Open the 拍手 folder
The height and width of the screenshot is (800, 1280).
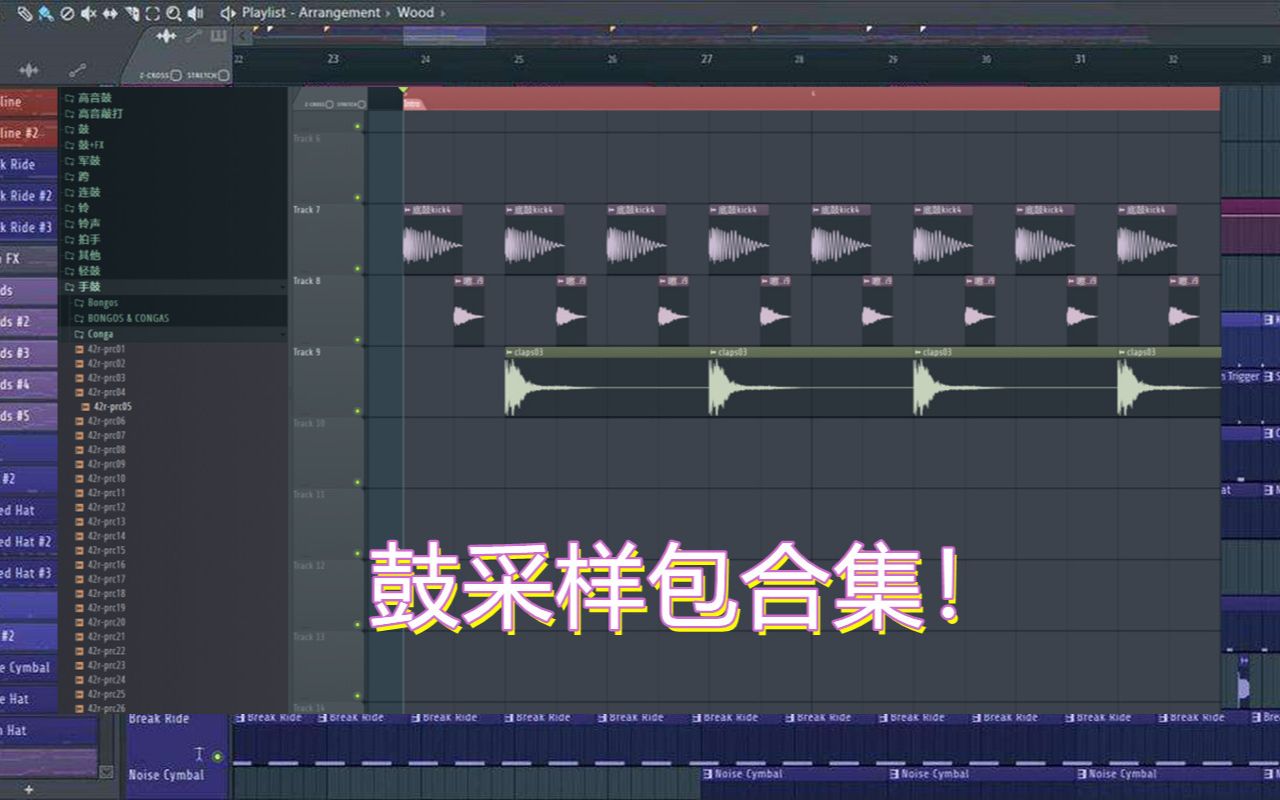click(x=83, y=239)
